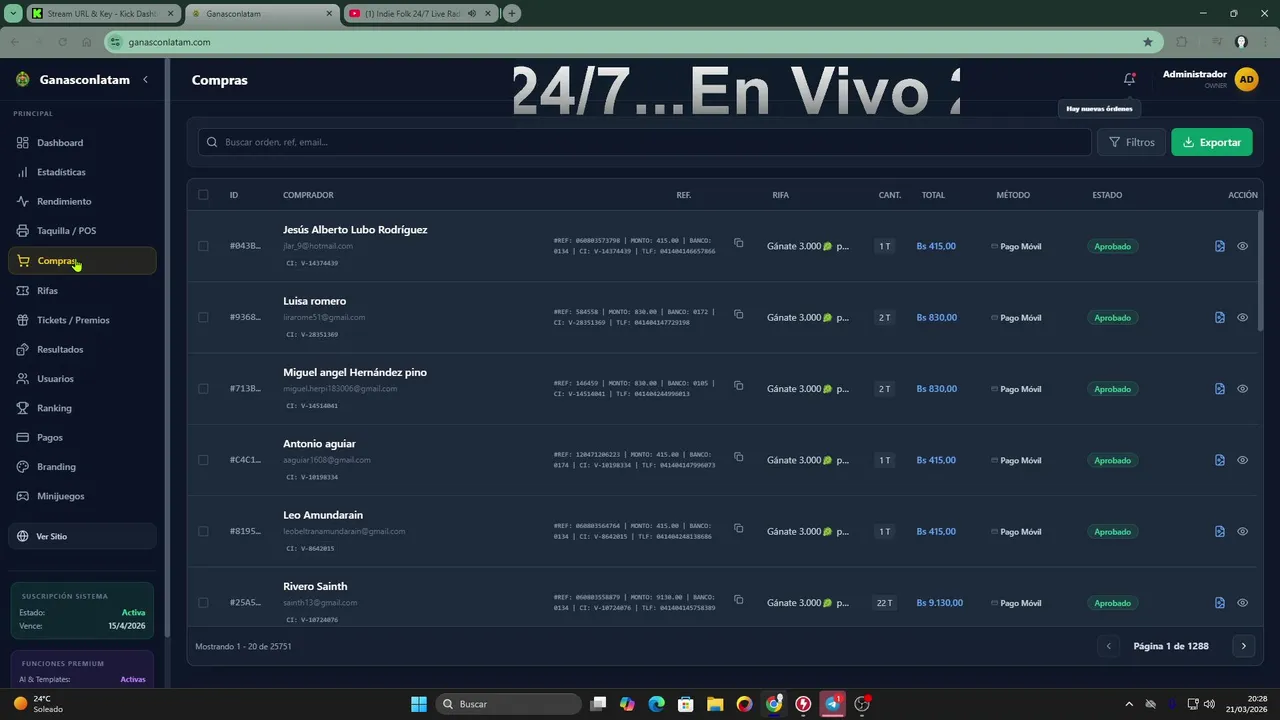This screenshot has height=720, width=1280.
Task: Copy reference for Luisa romero order
Action: [x=738, y=314]
